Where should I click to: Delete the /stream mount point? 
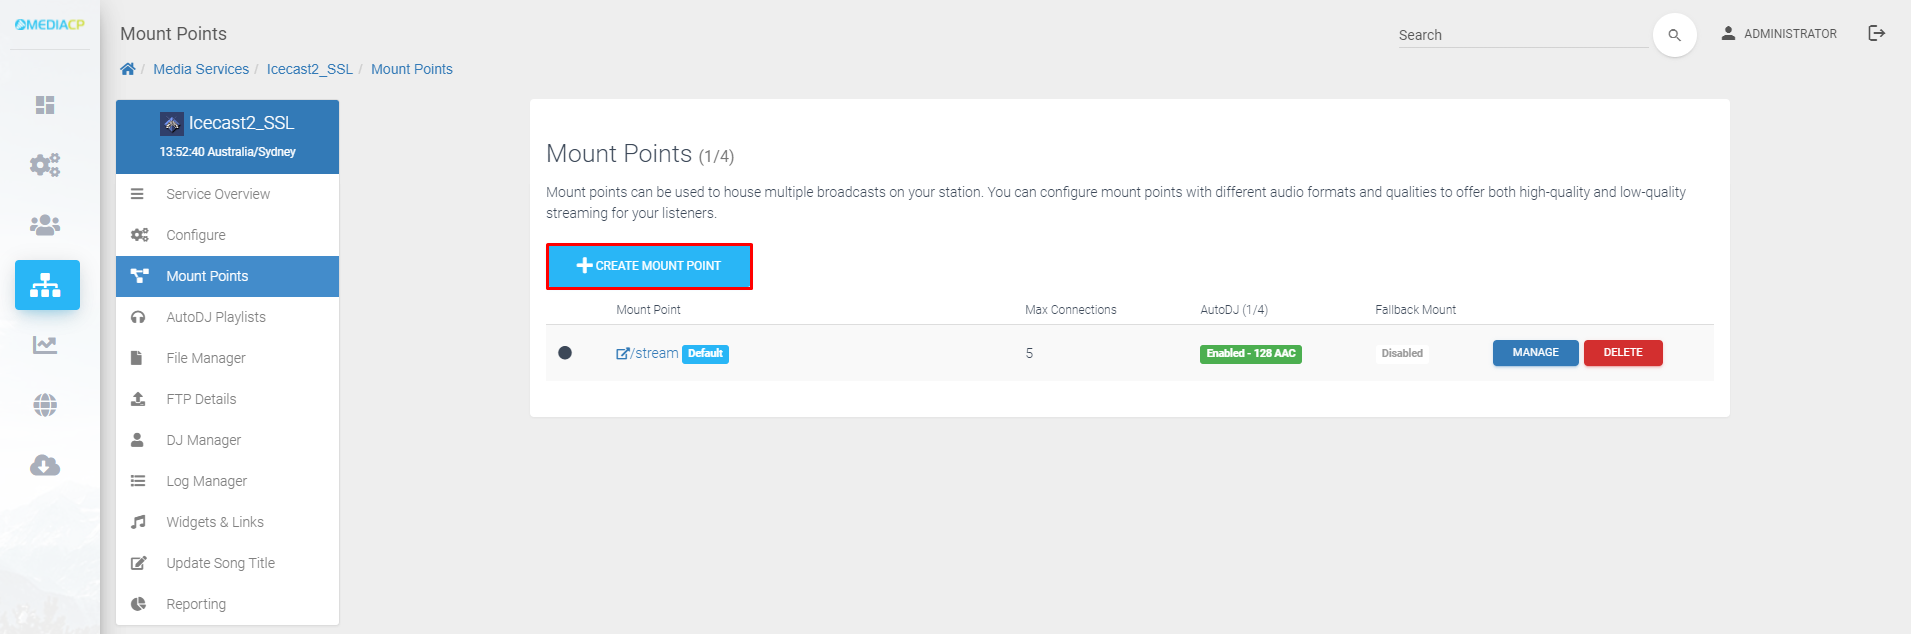[x=1622, y=353]
